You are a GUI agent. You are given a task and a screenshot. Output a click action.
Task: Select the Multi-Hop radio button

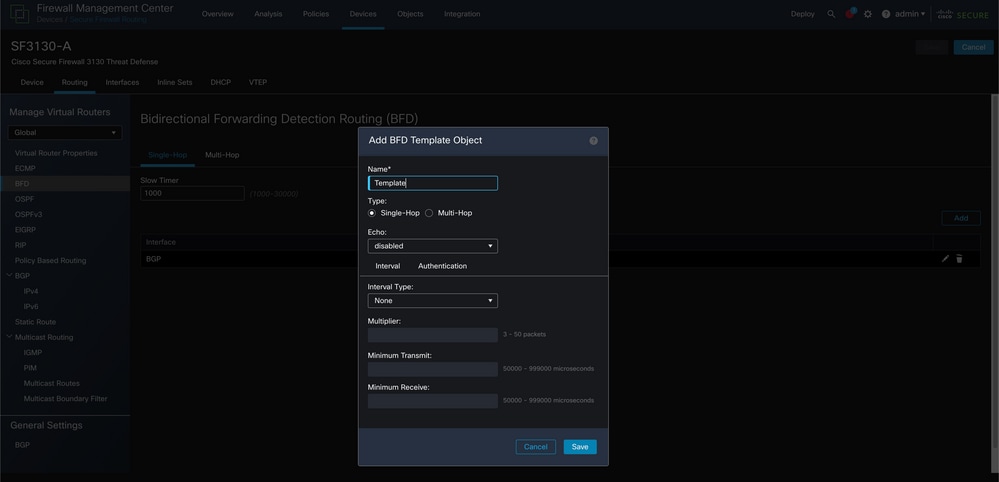[x=429, y=213]
